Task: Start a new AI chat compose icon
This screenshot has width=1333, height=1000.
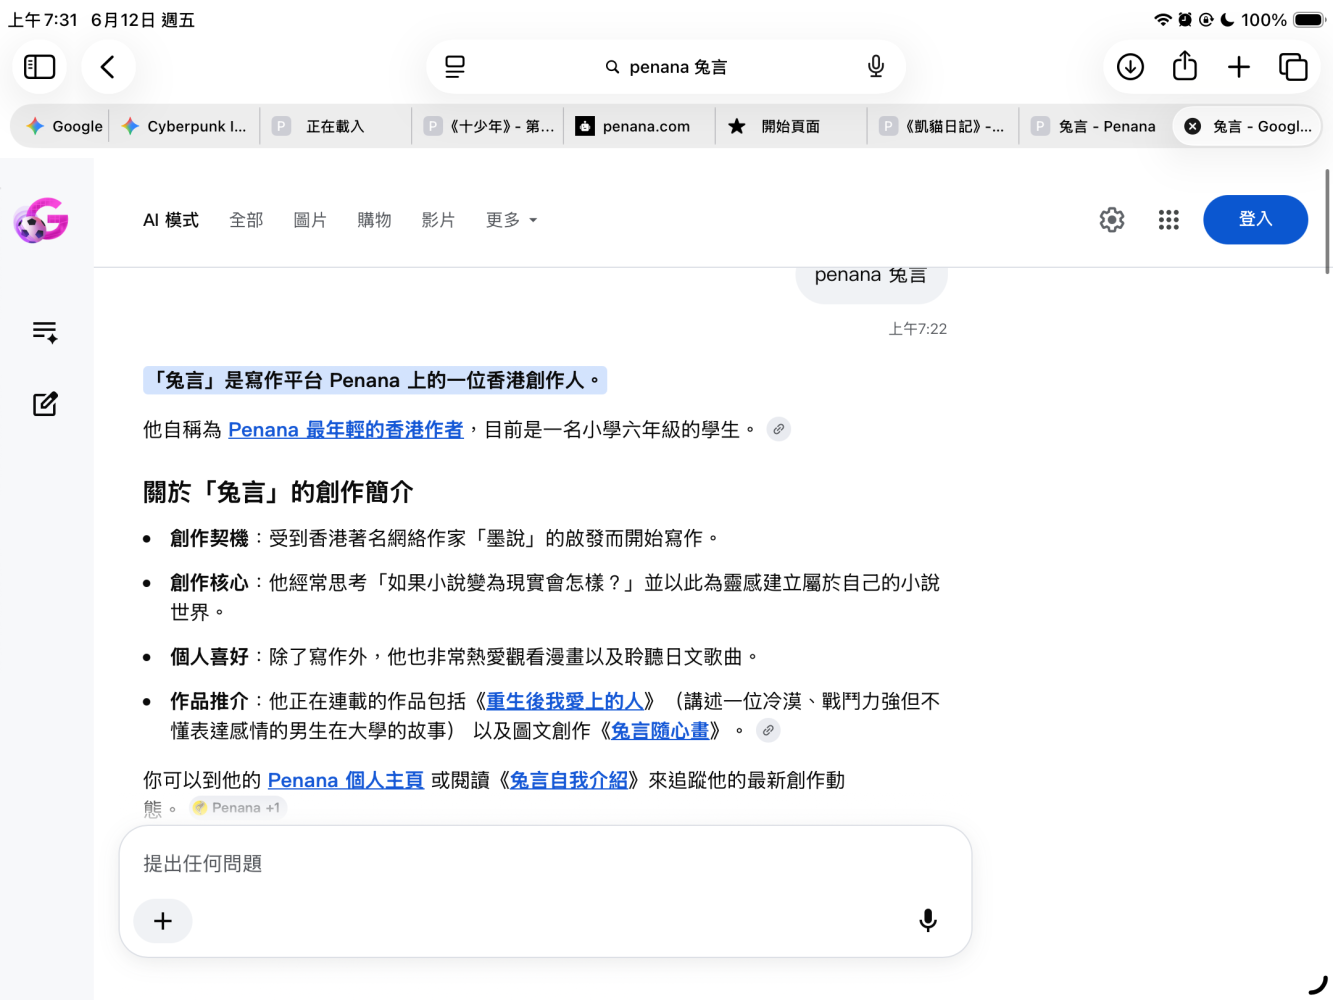Action: [x=45, y=404]
